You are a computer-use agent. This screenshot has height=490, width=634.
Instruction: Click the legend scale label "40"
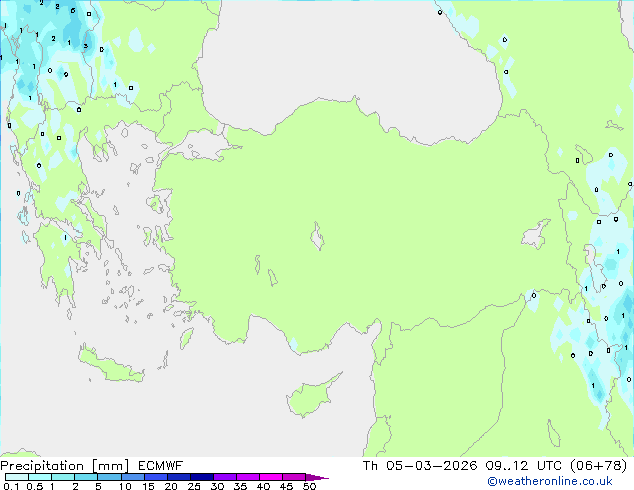click(x=263, y=486)
